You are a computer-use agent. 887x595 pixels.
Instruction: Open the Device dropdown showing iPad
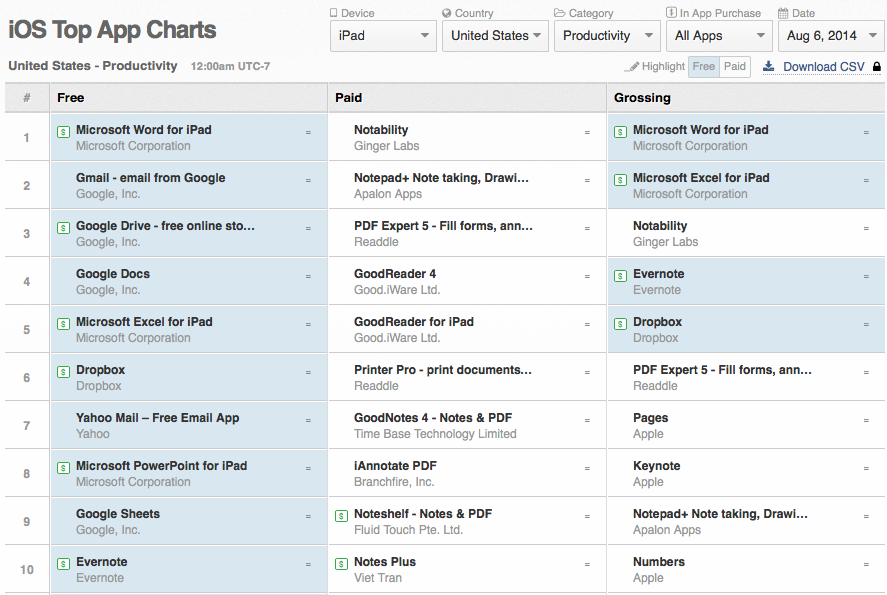[383, 36]
